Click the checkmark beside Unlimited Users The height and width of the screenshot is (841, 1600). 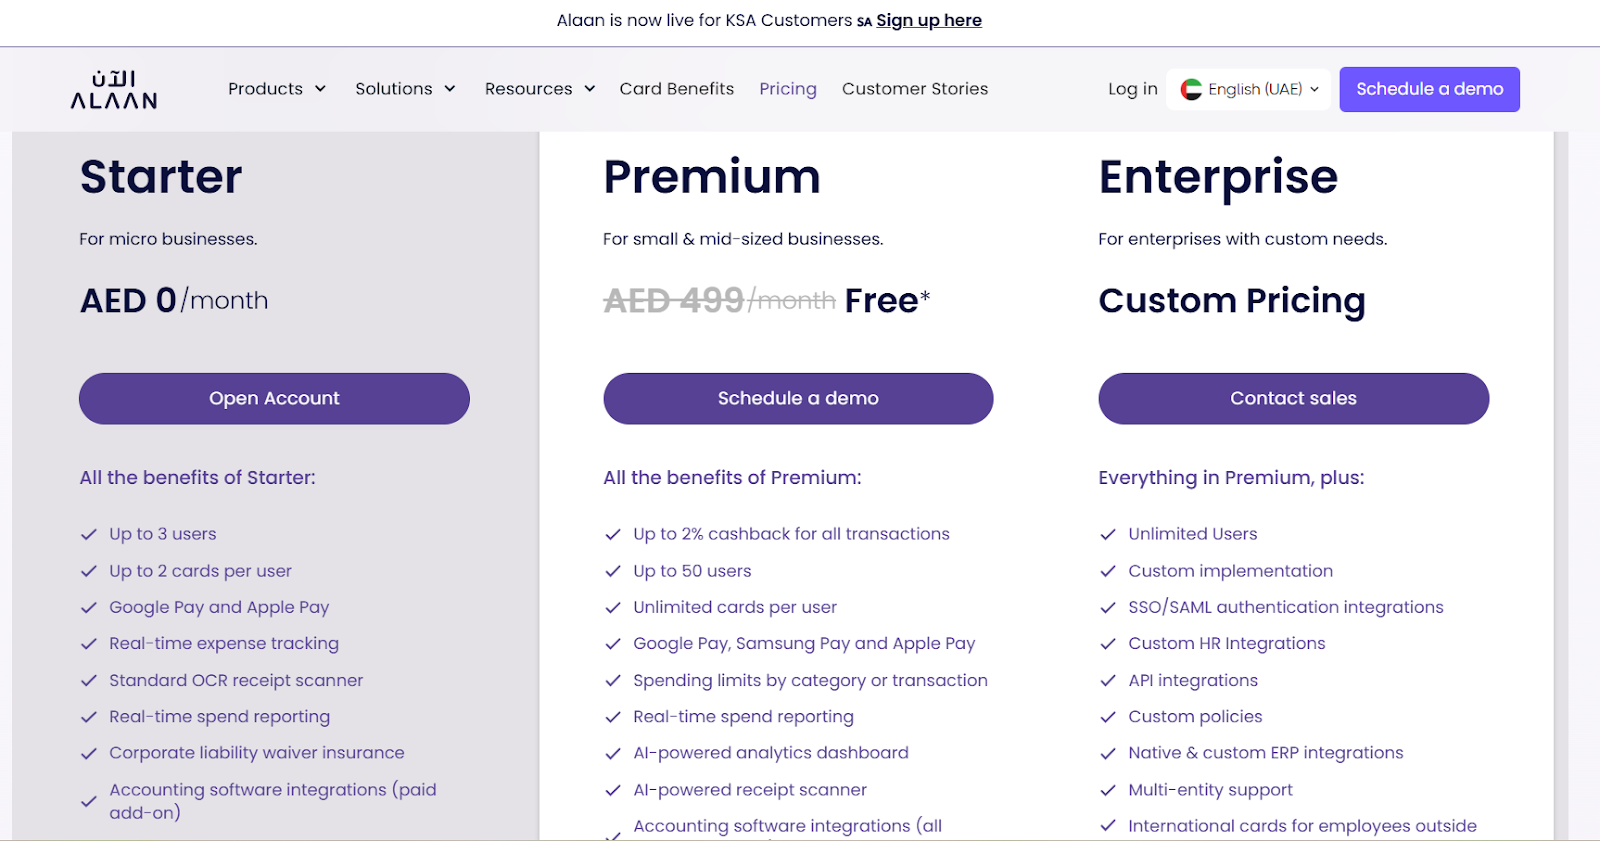point(1108,535)
